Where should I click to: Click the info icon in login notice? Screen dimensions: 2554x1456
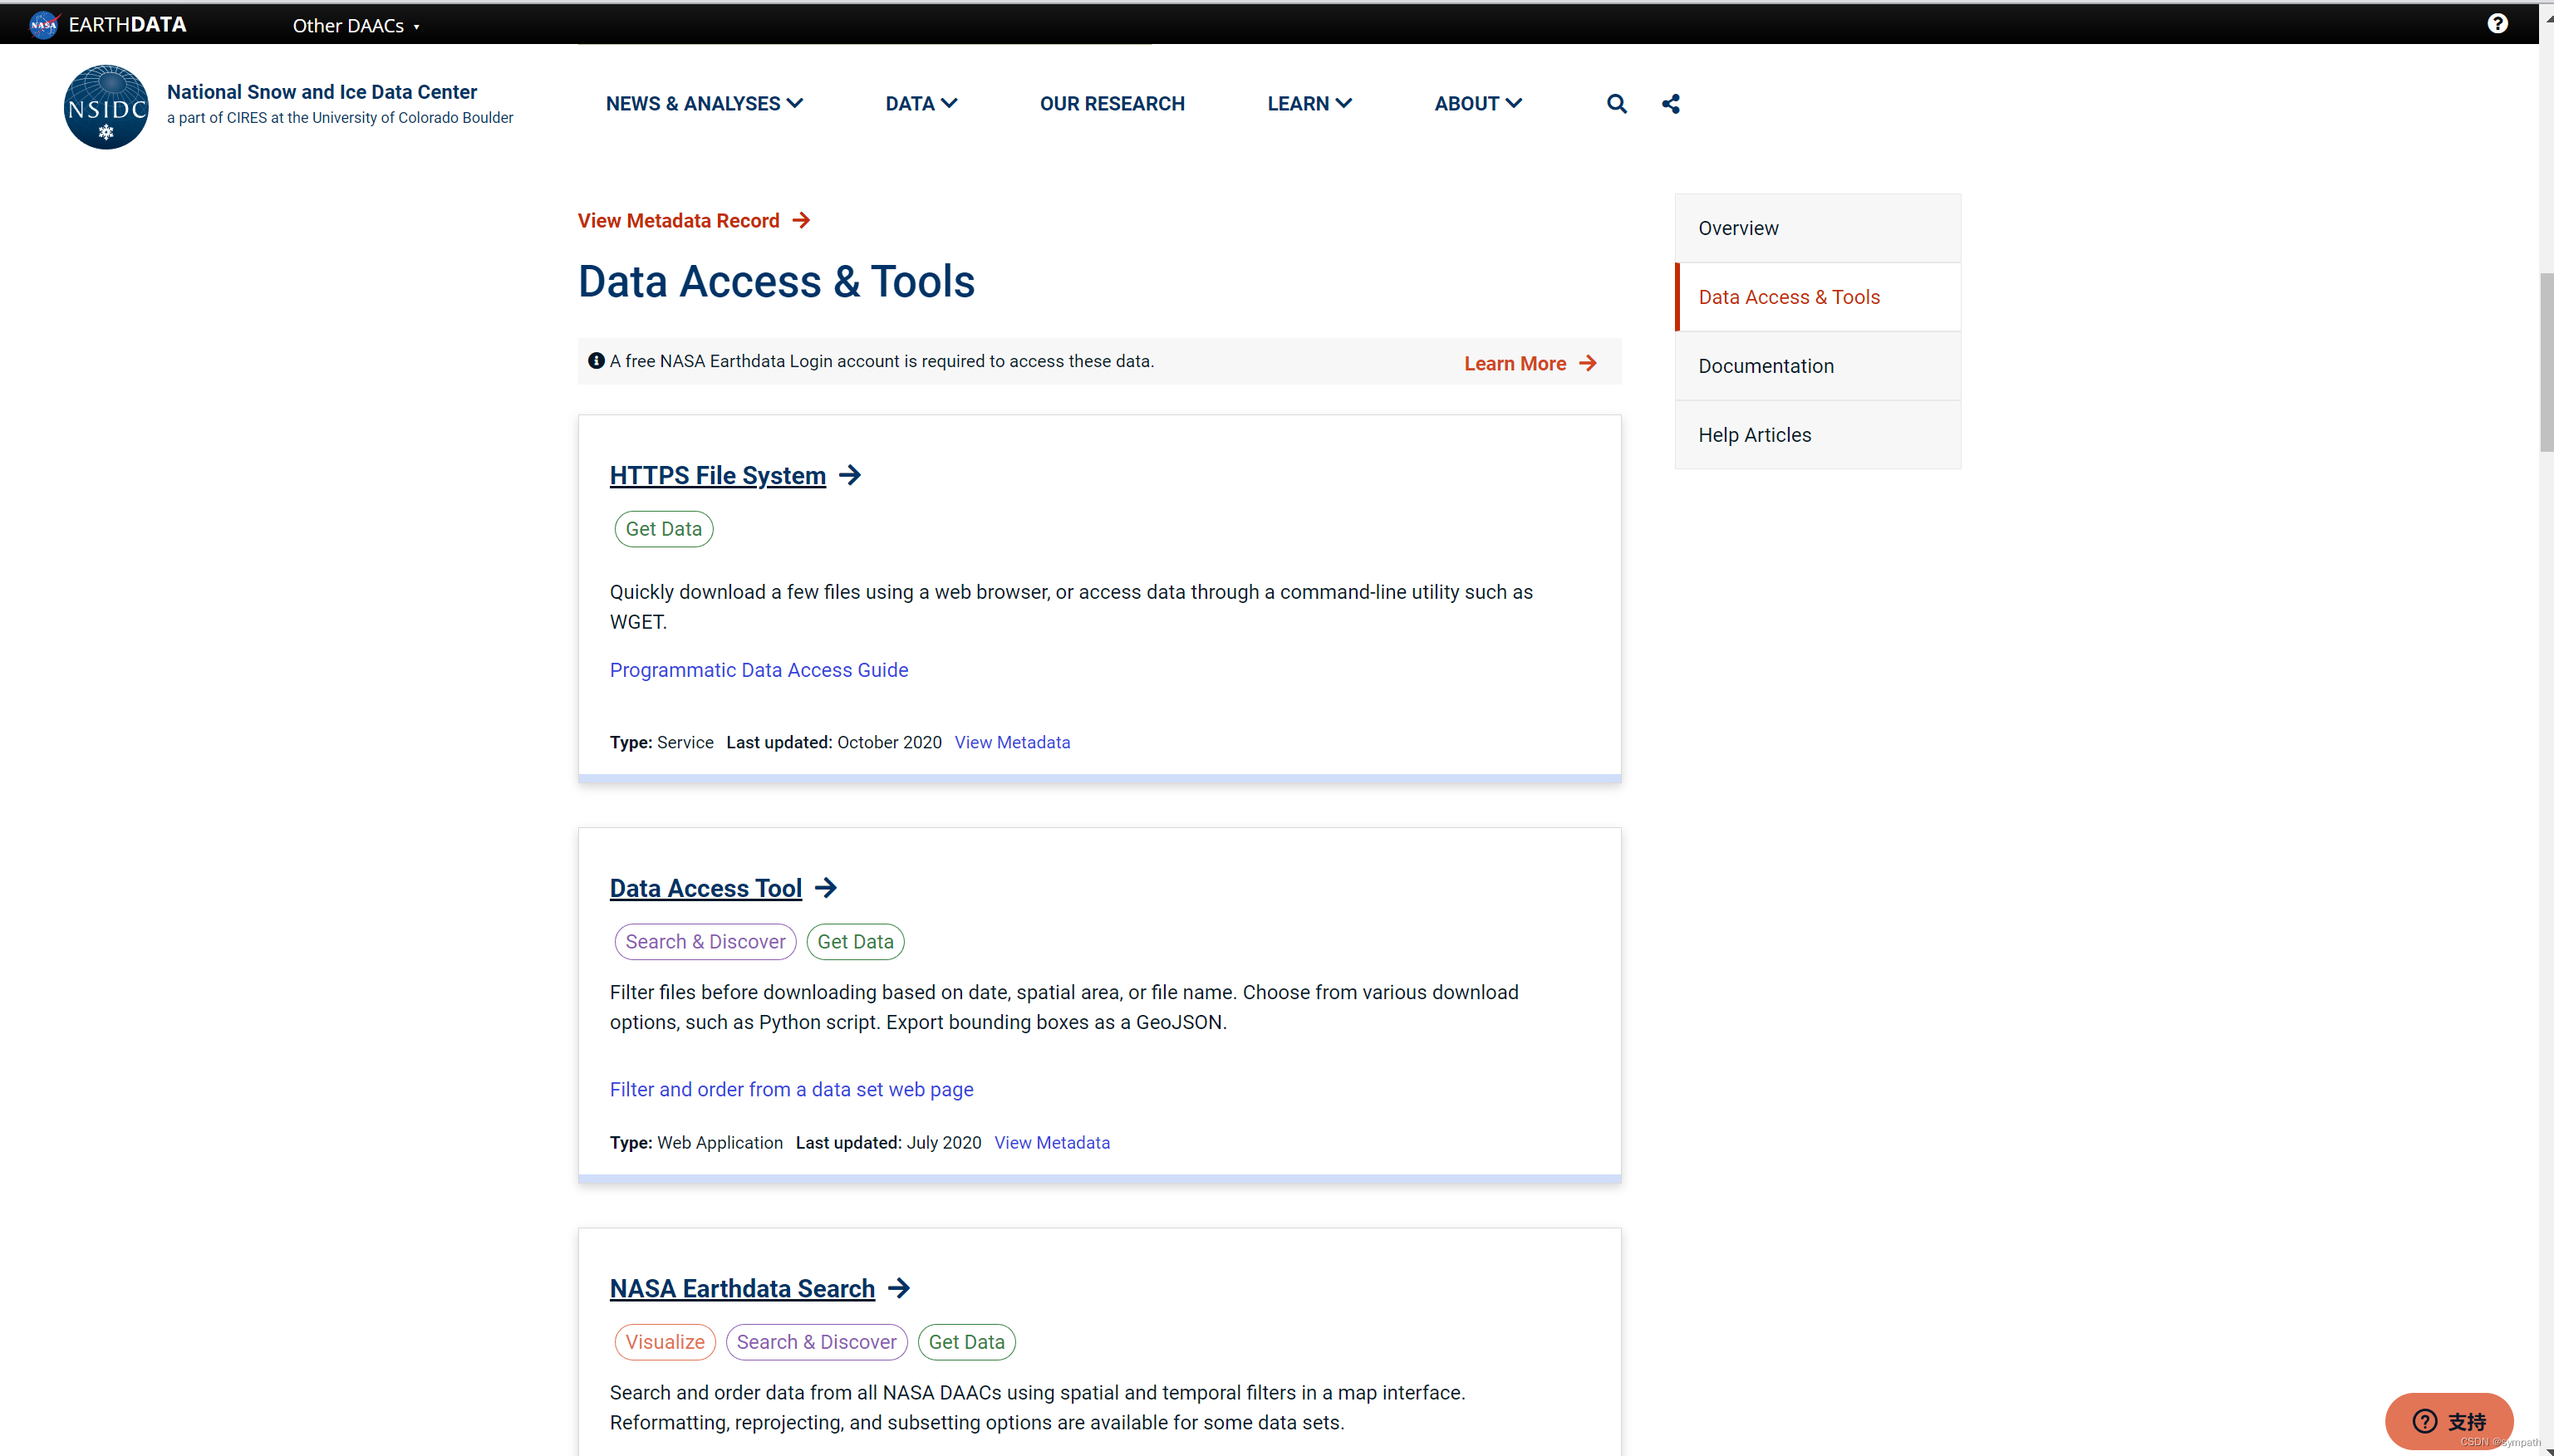point(596,361)
